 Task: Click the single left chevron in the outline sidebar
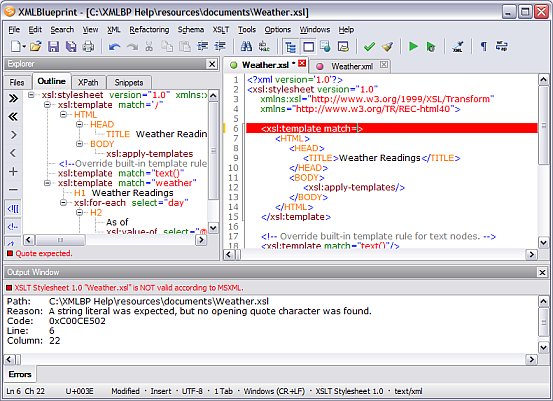click(13, 153)
